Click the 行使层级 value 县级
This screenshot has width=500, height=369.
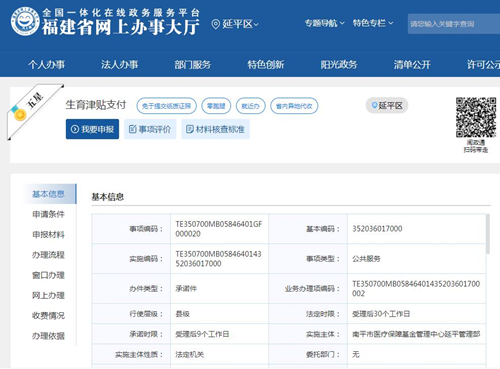[183, 314]
